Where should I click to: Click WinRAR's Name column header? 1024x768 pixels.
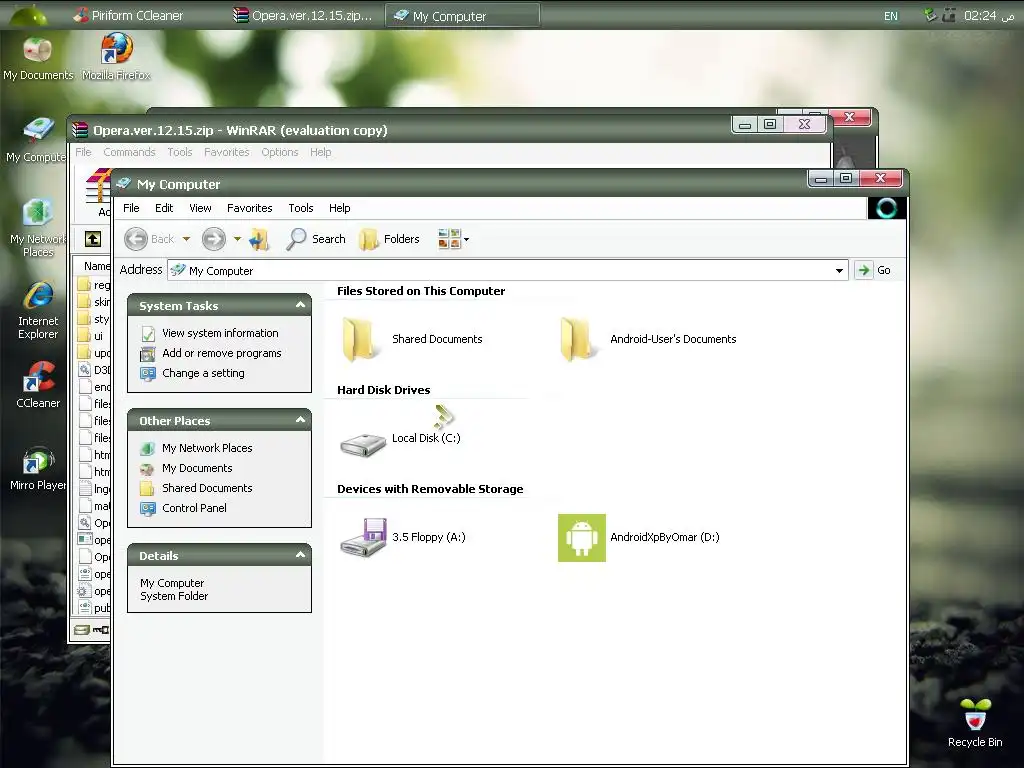pyautogui.click(x=92, y=266)
